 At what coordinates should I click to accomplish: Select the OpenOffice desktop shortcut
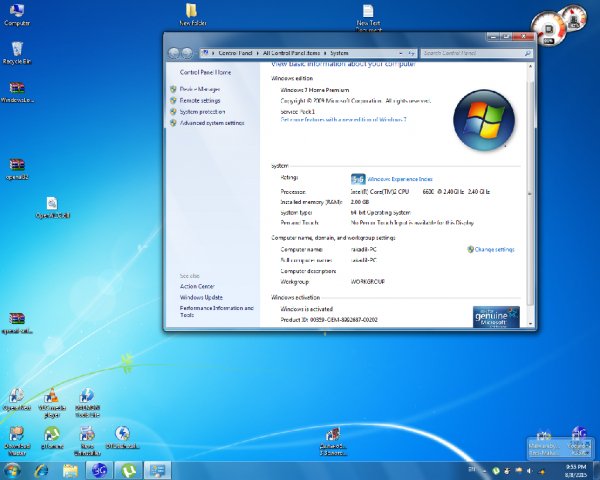coord(17,400)
